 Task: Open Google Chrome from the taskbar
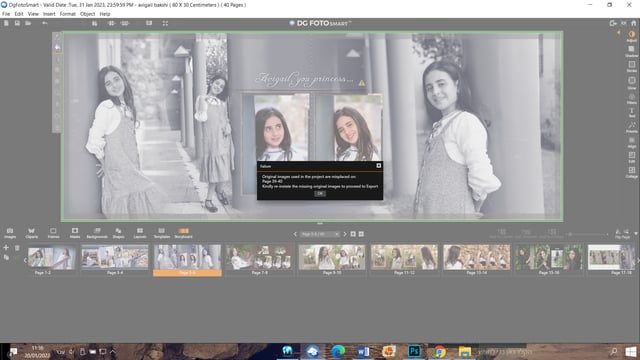point(440,351)
